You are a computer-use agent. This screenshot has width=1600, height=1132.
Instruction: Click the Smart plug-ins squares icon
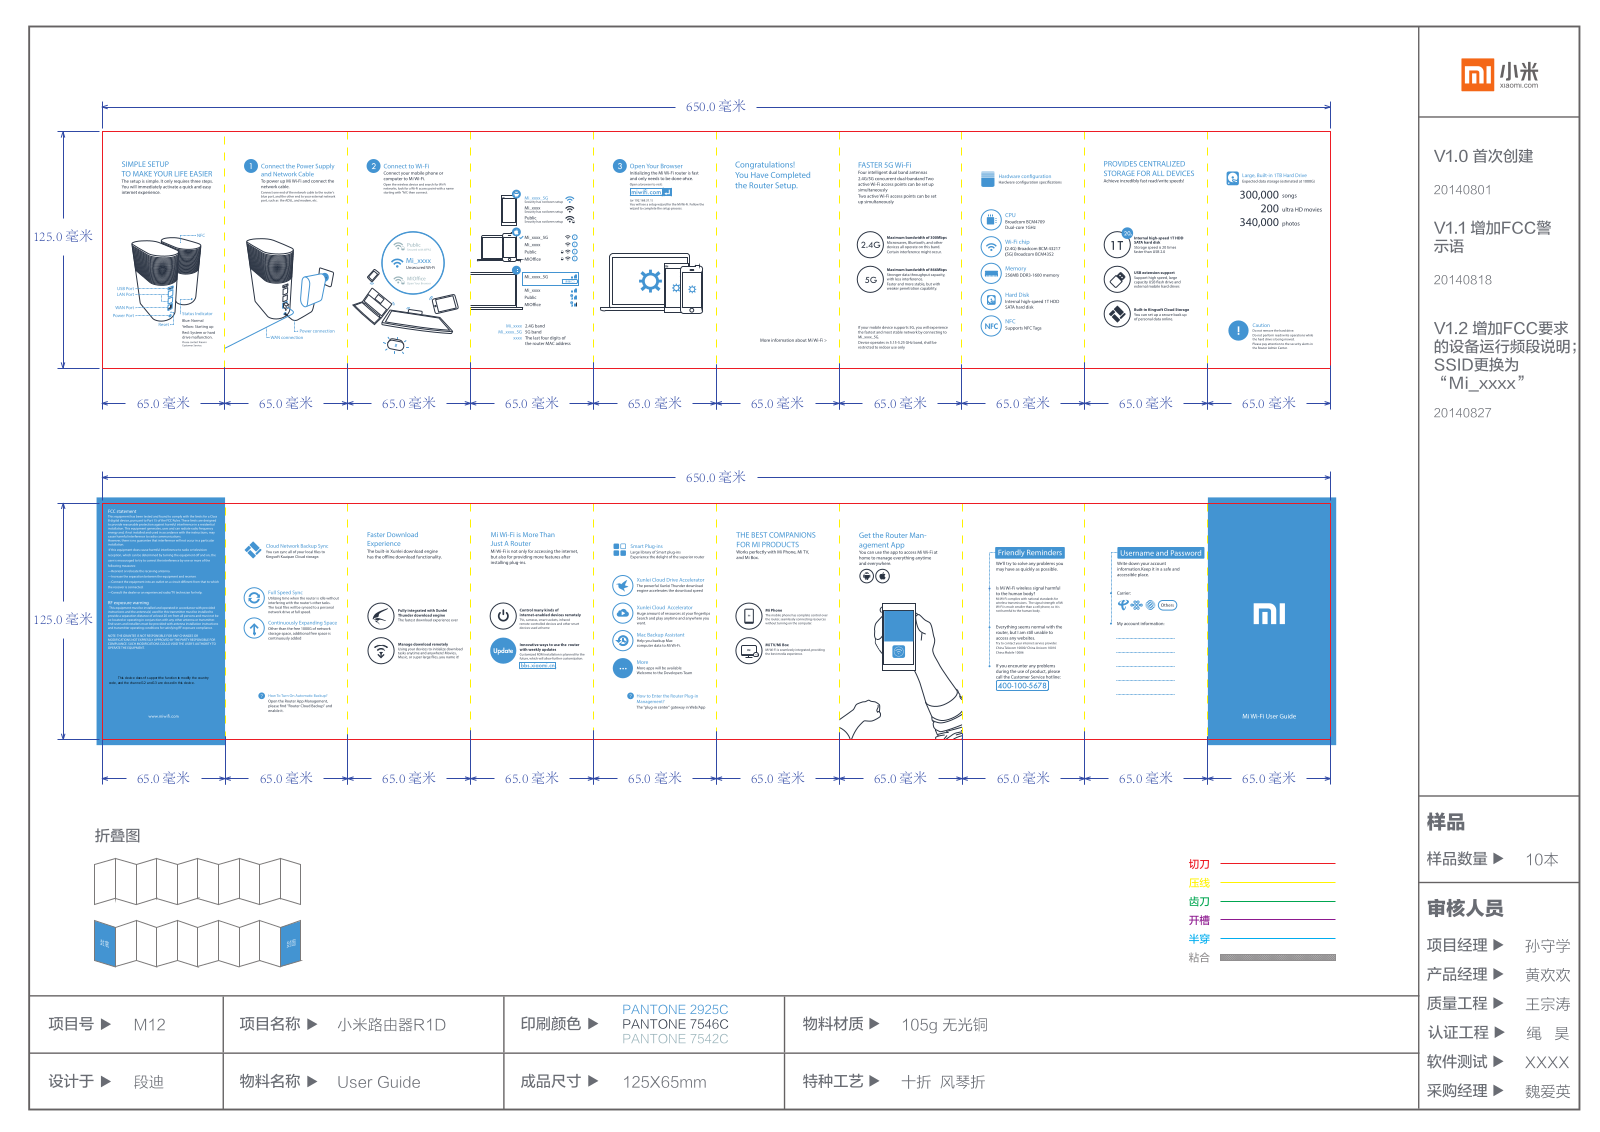pos(619,550)
